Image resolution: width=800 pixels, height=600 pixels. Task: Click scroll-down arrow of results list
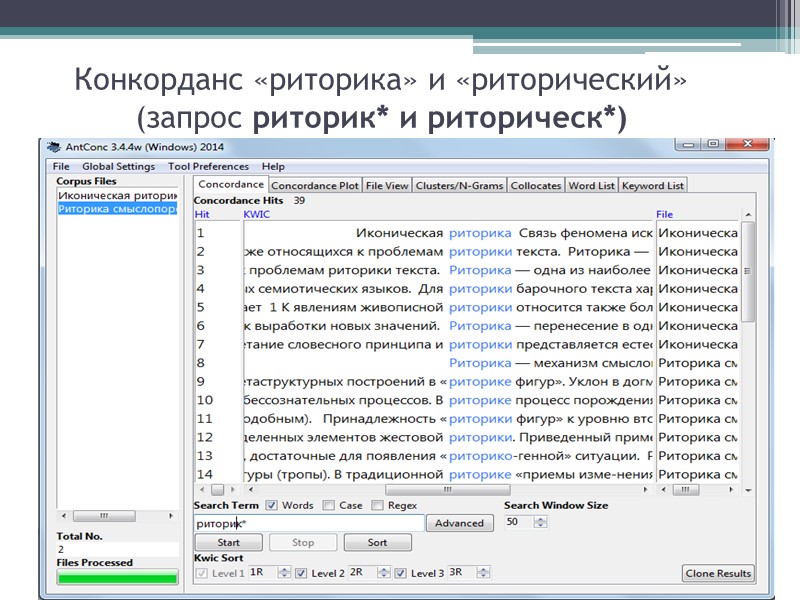[x=748, y=490]
